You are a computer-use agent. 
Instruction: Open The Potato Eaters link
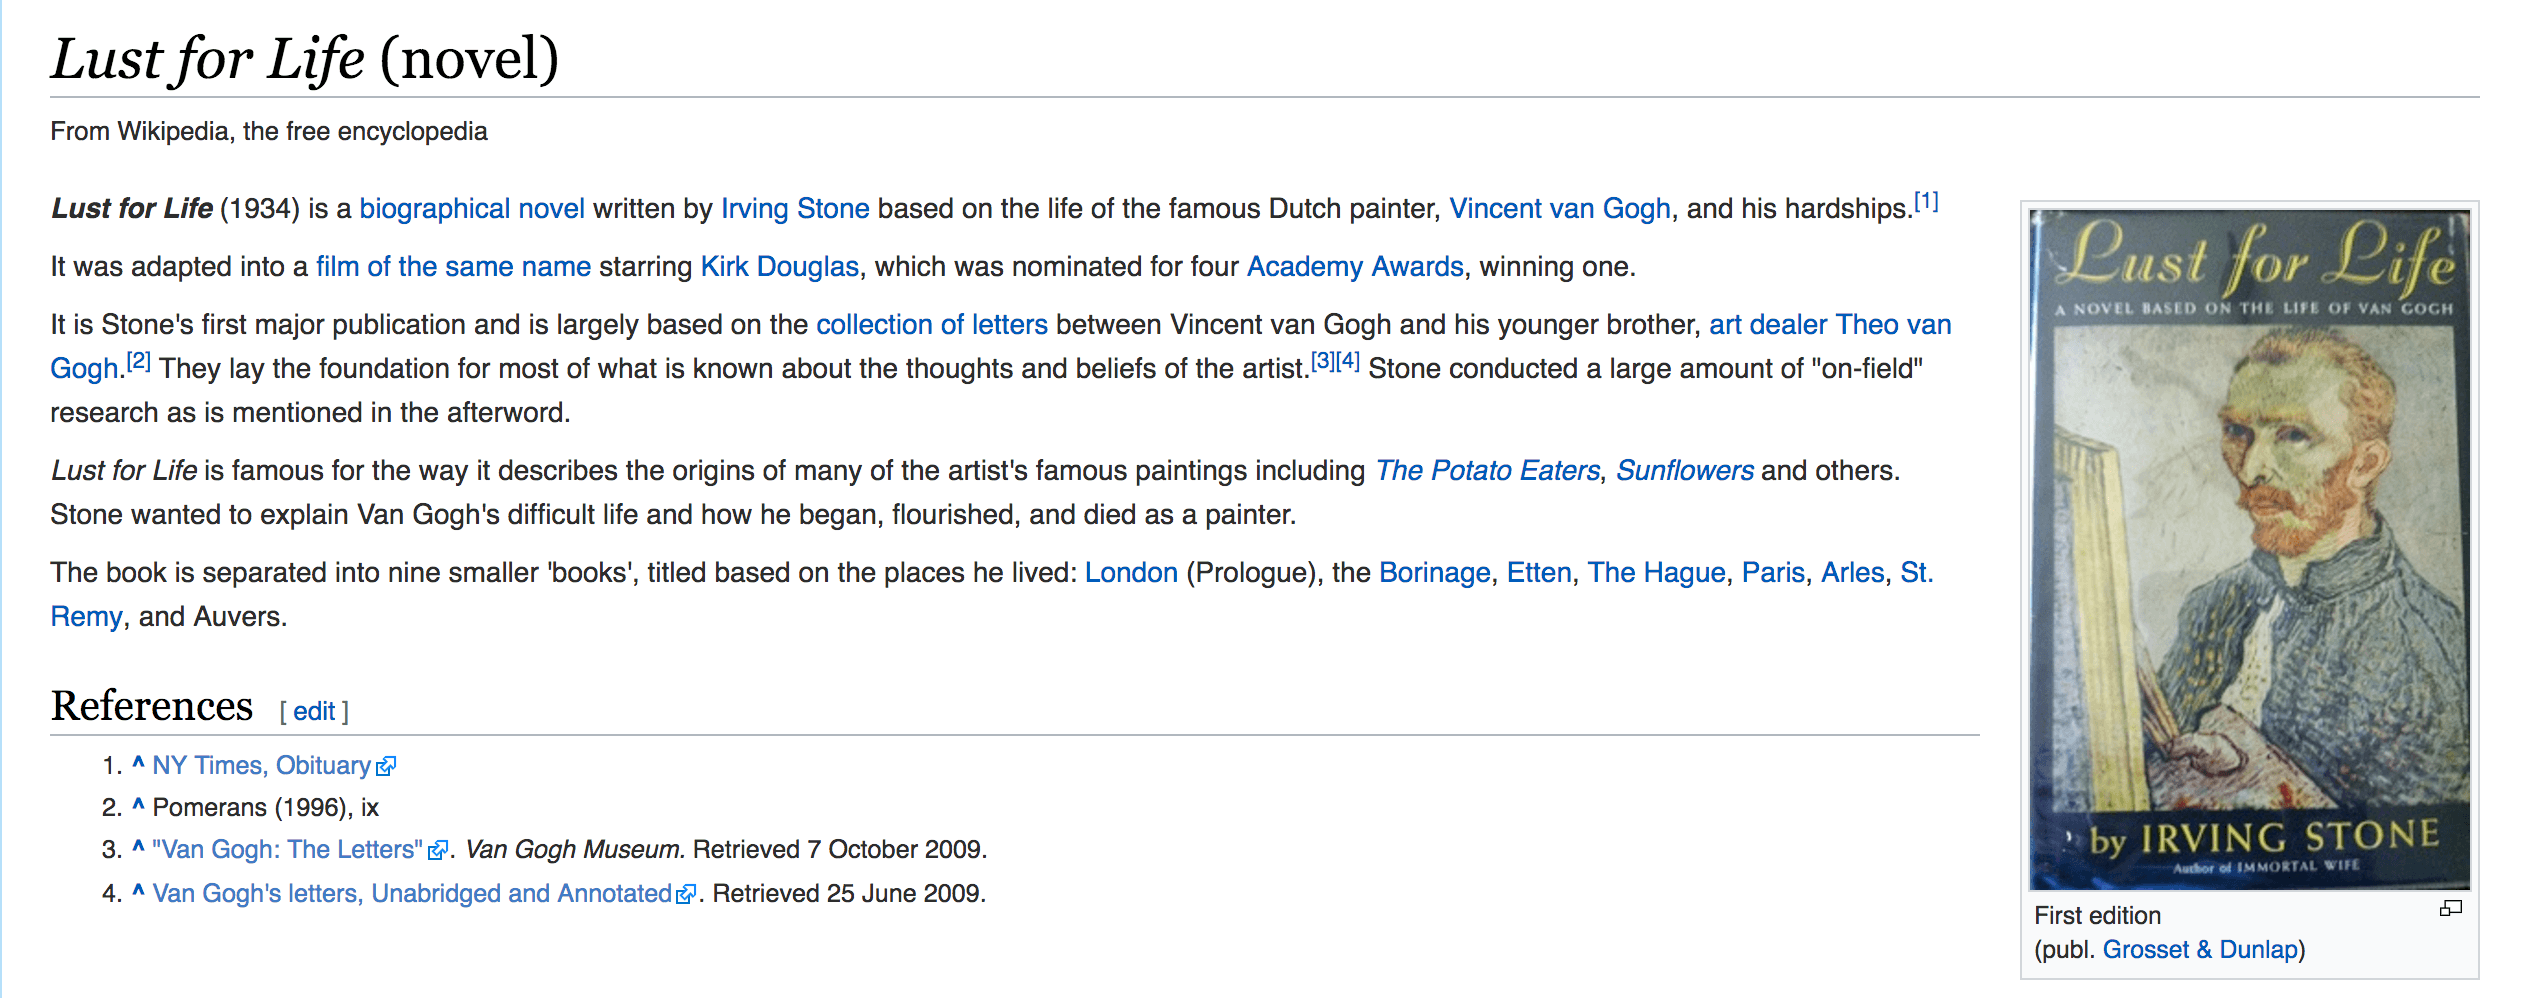(x=1487, y=470)
